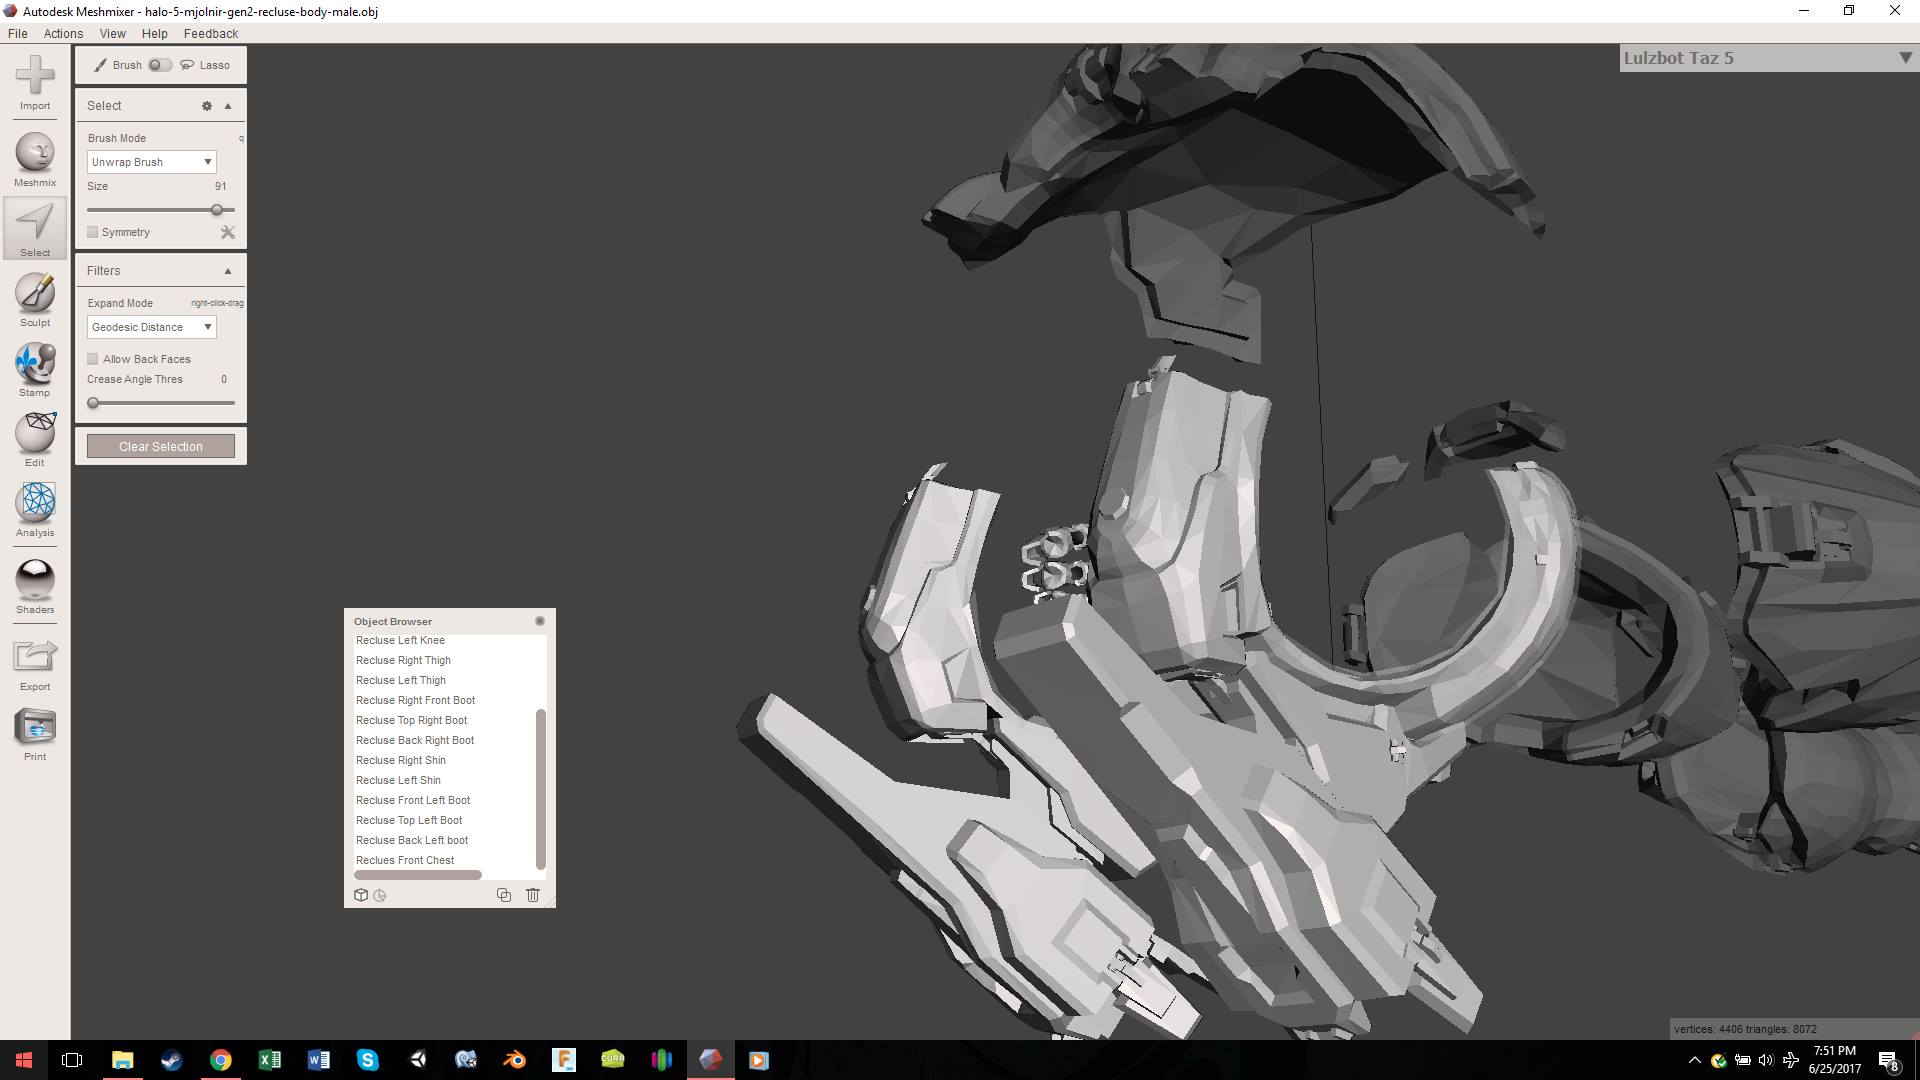1920x1080 pixels.
Task: Collapse the Filters panel
Action: click(228, 271)
